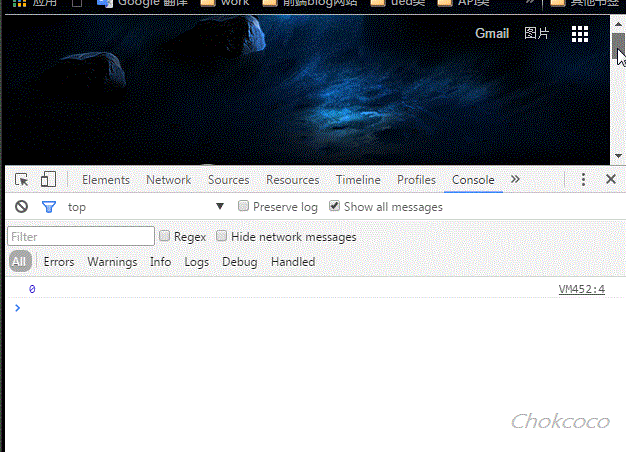This screenshot has height=452, width=626.
Task: Expand hidden DevTools tabs chevron
Action: tap(515, 180)
